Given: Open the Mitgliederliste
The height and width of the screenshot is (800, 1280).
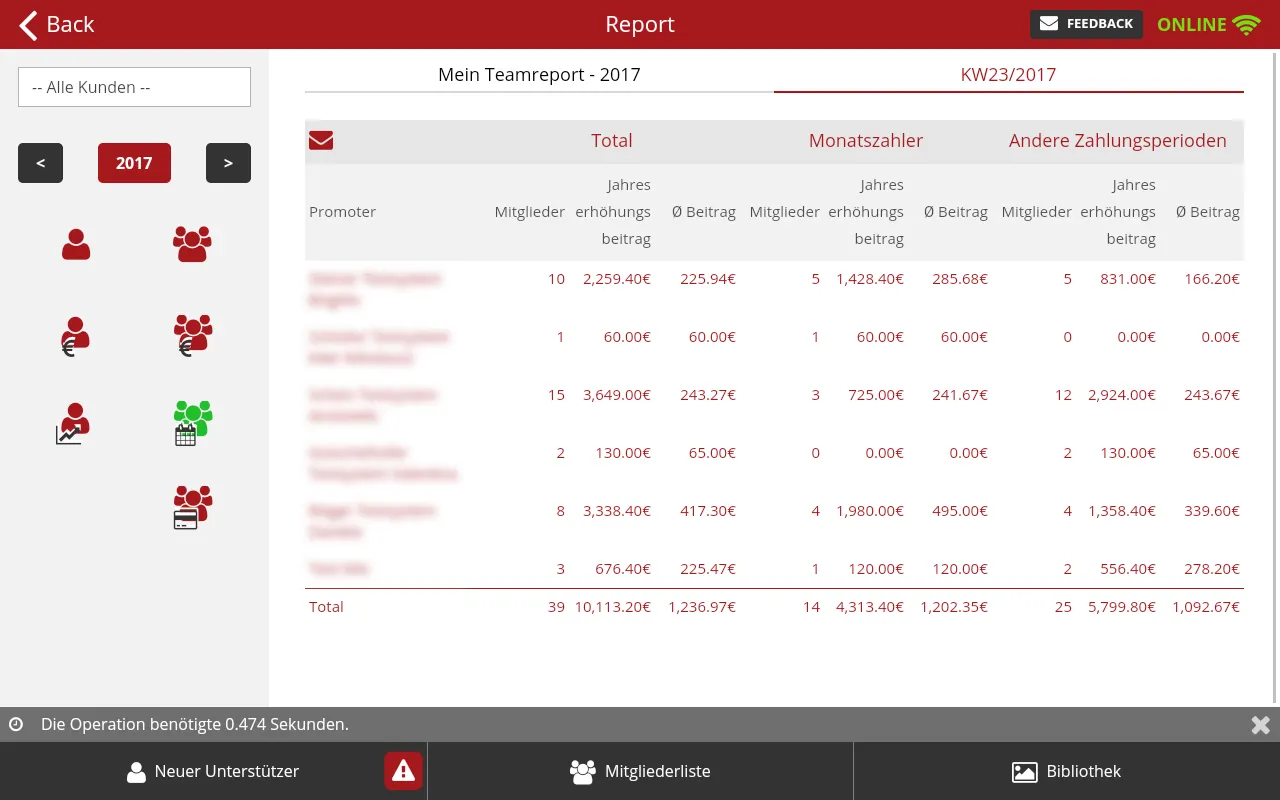Looking at the screenshot, I should click(x=640, y=771).
